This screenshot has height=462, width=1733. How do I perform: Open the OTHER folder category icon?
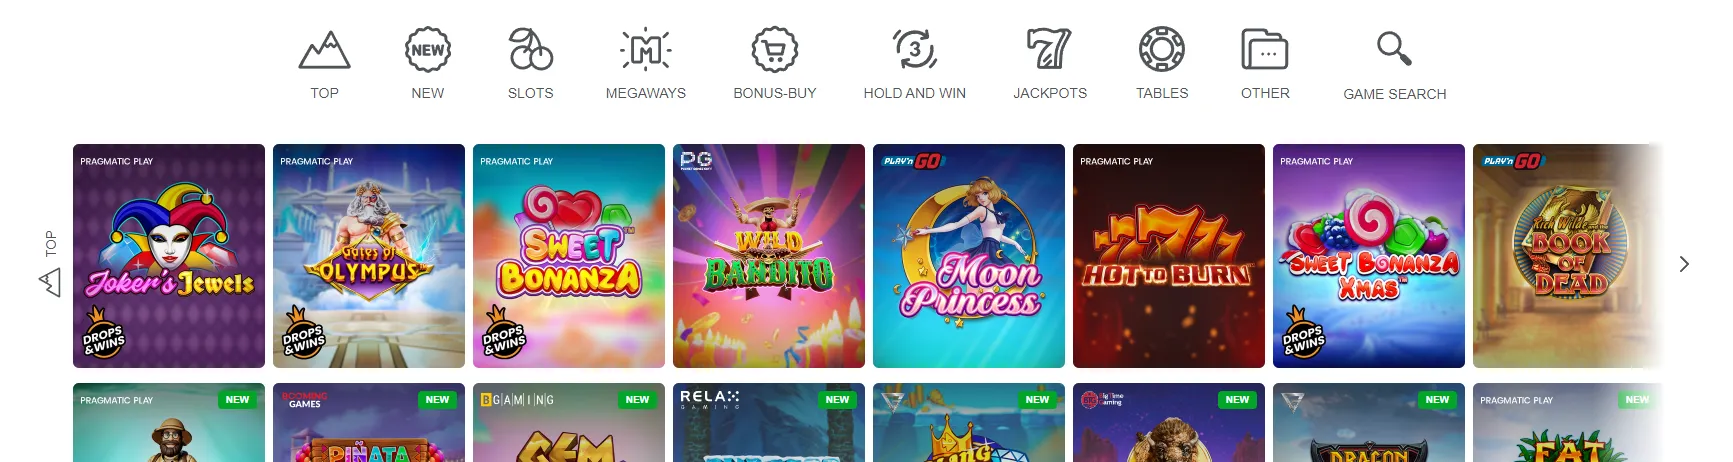(1265, 49)
